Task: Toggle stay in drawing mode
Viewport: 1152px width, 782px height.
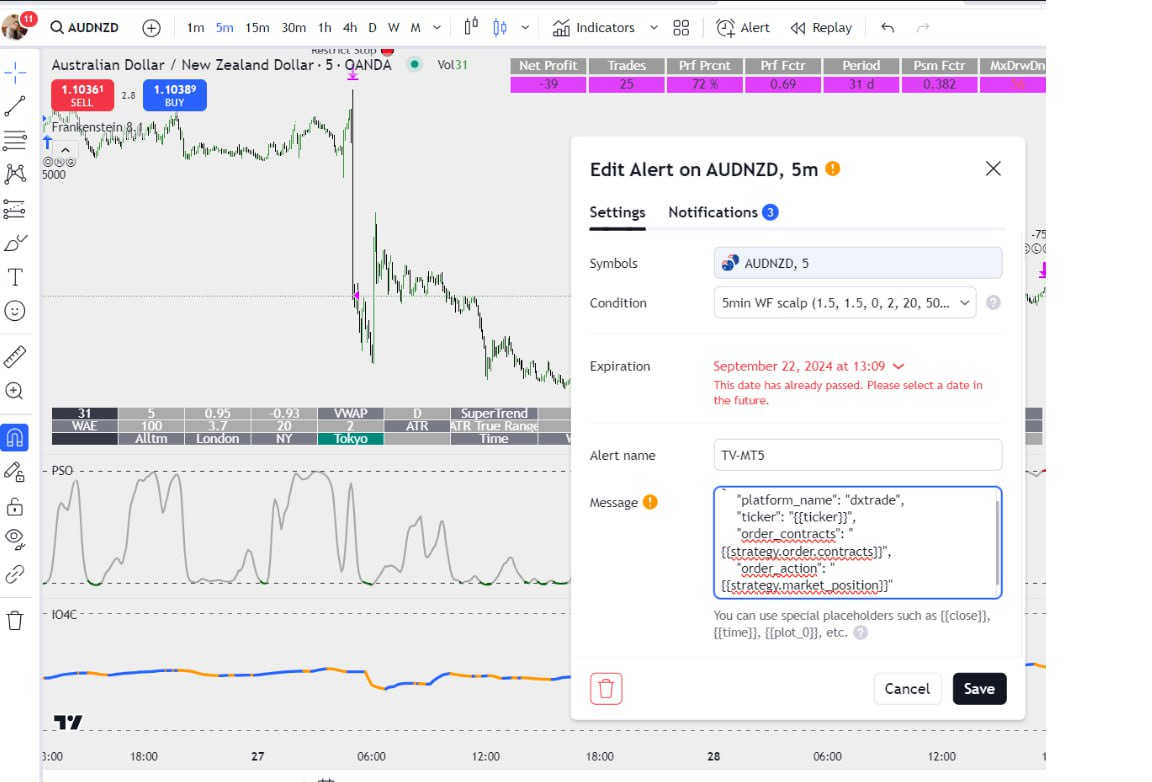Action: tap(15, 471)
